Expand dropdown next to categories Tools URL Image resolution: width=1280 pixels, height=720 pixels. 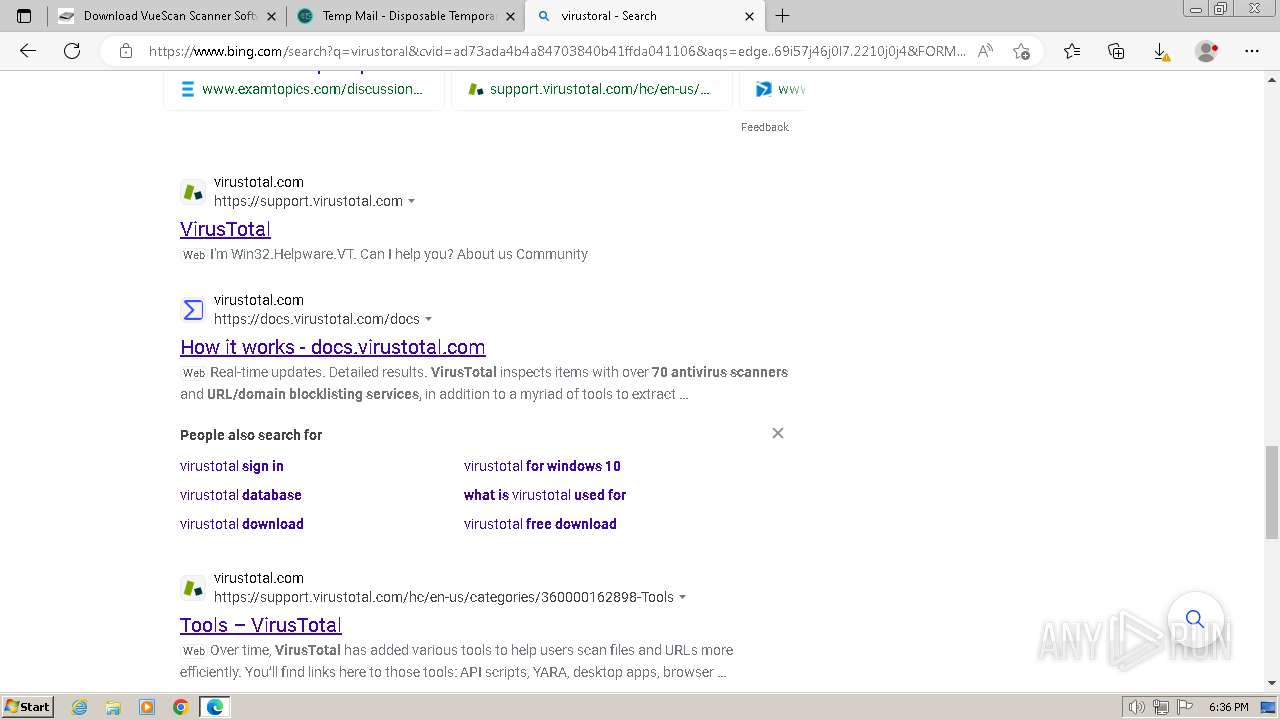[683, 597]
